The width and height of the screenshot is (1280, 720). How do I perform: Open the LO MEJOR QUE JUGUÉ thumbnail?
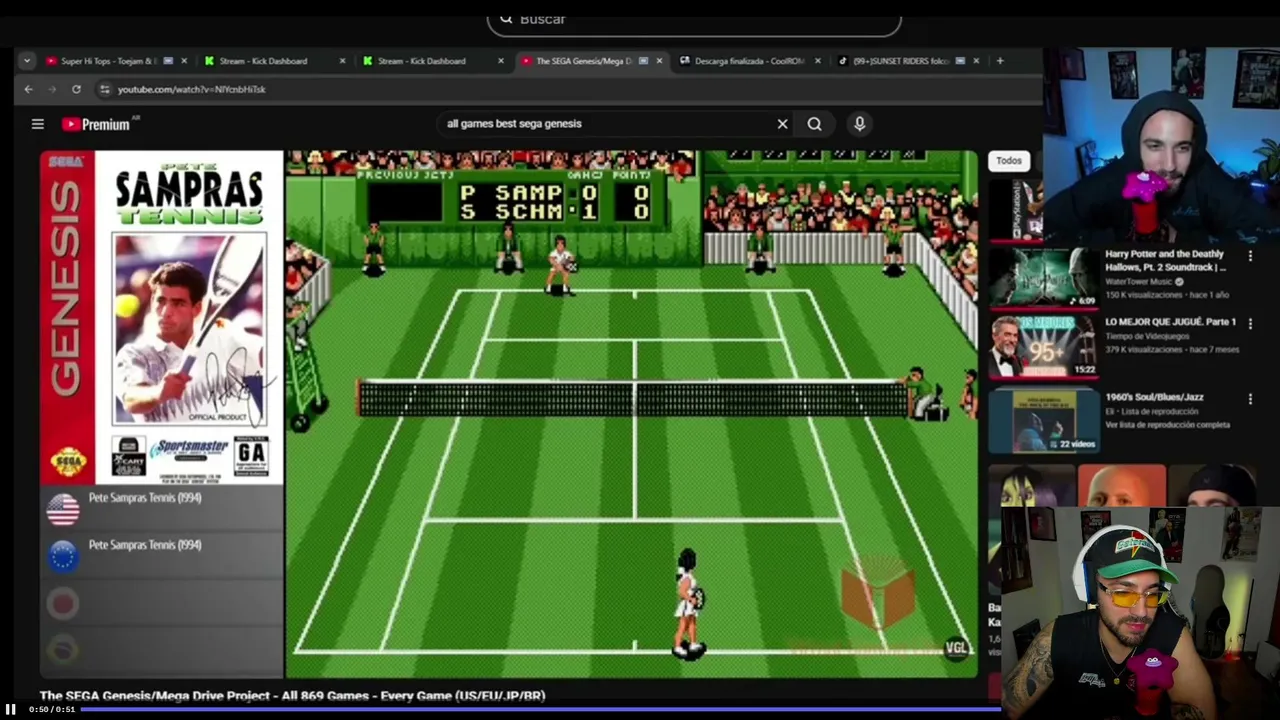point(1043,346)
